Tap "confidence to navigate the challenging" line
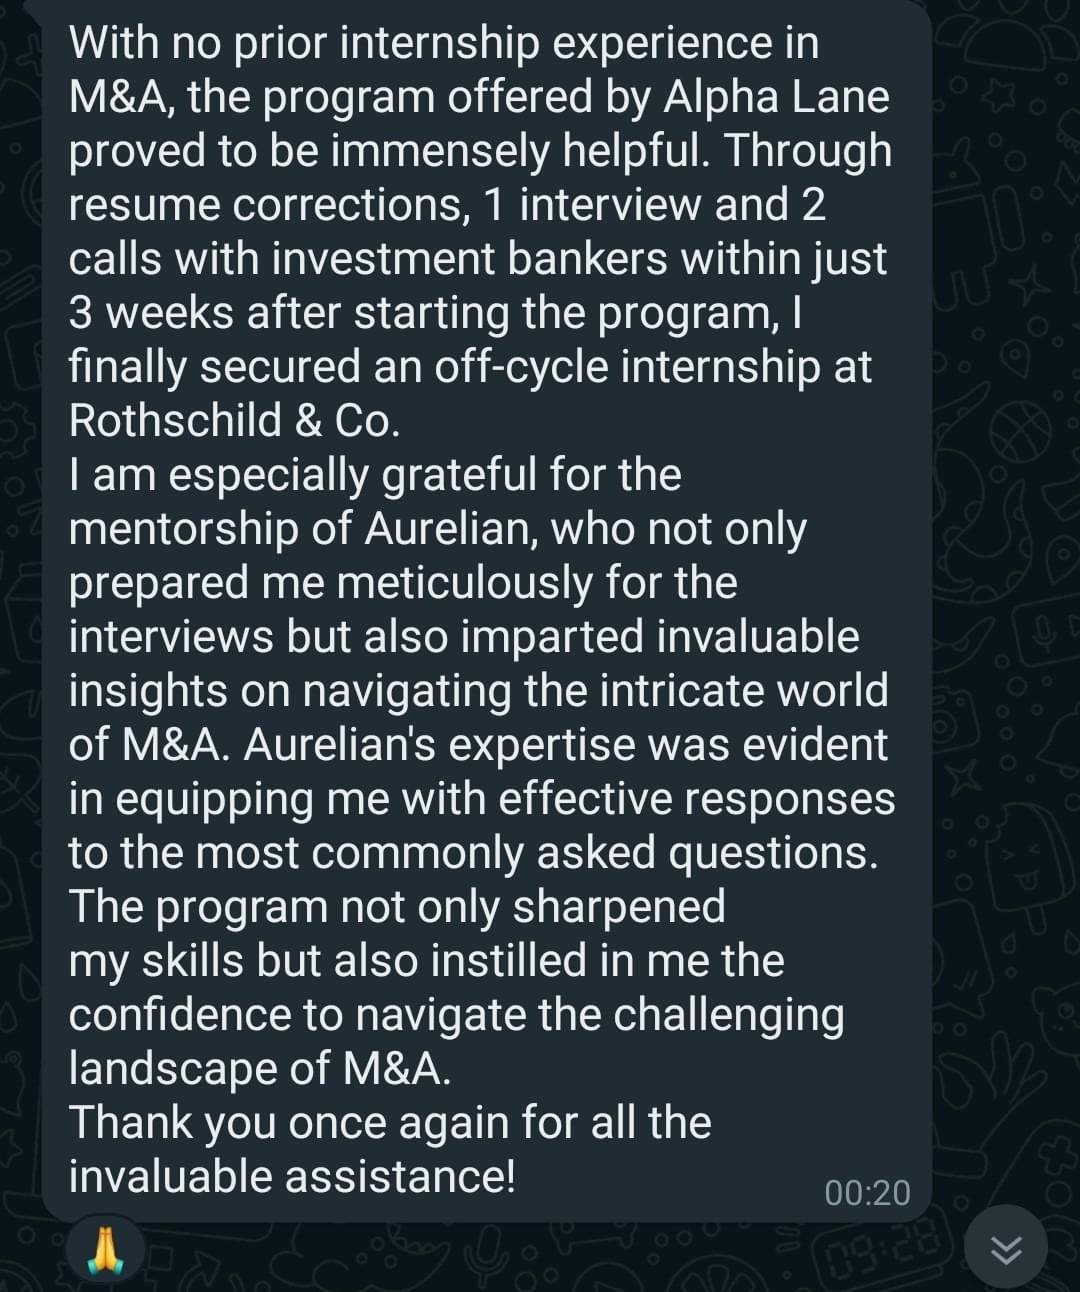The height and width of the screenshot is (1292, 1080). 456,1015
